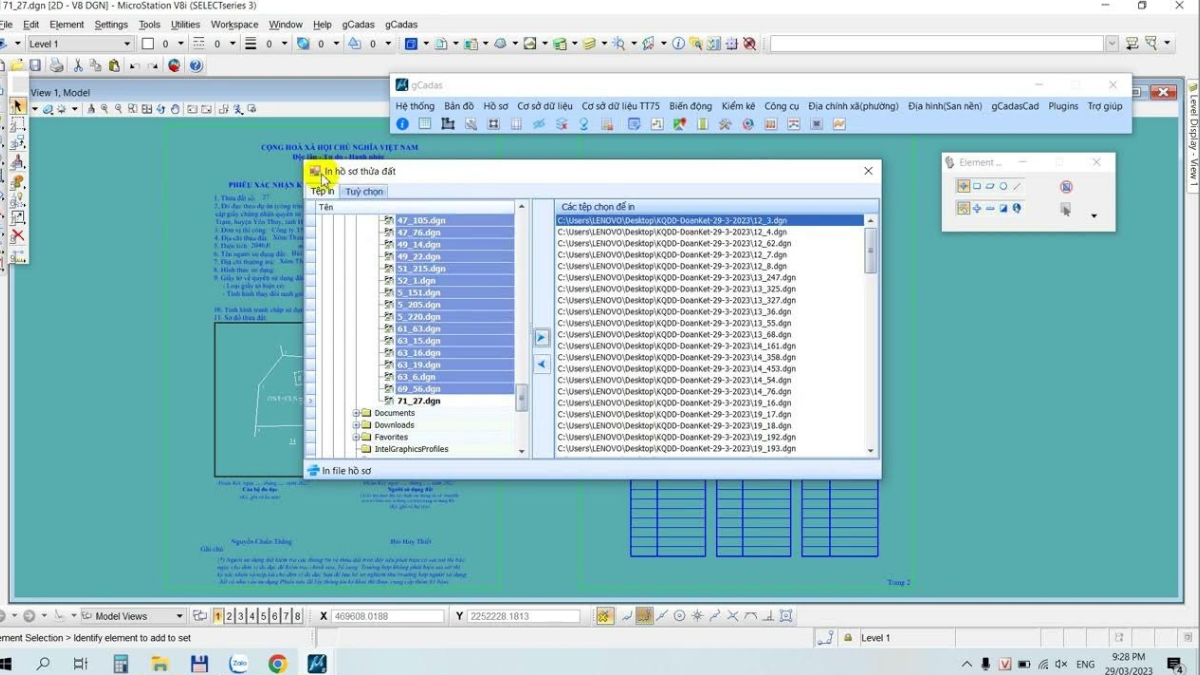Click the key-in text field in top toolbar

937,44
